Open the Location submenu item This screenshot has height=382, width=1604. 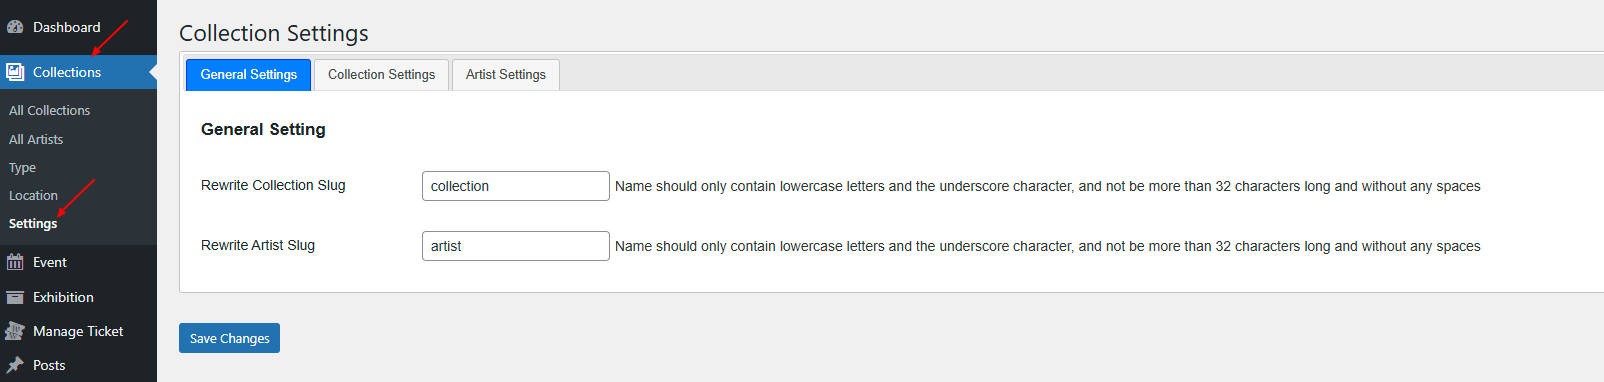pyautogui.click(x=33, y=195)
